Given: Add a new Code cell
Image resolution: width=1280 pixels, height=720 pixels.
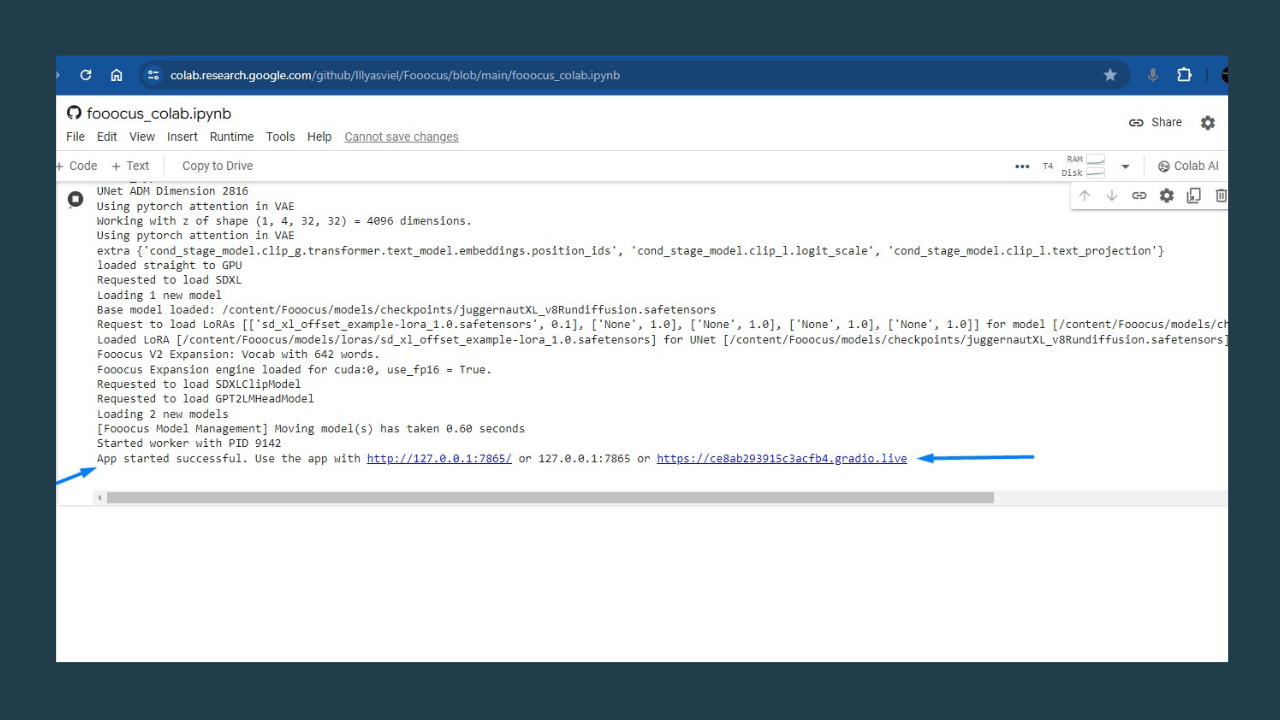Looking at the screenshot, I should (78, 166).
